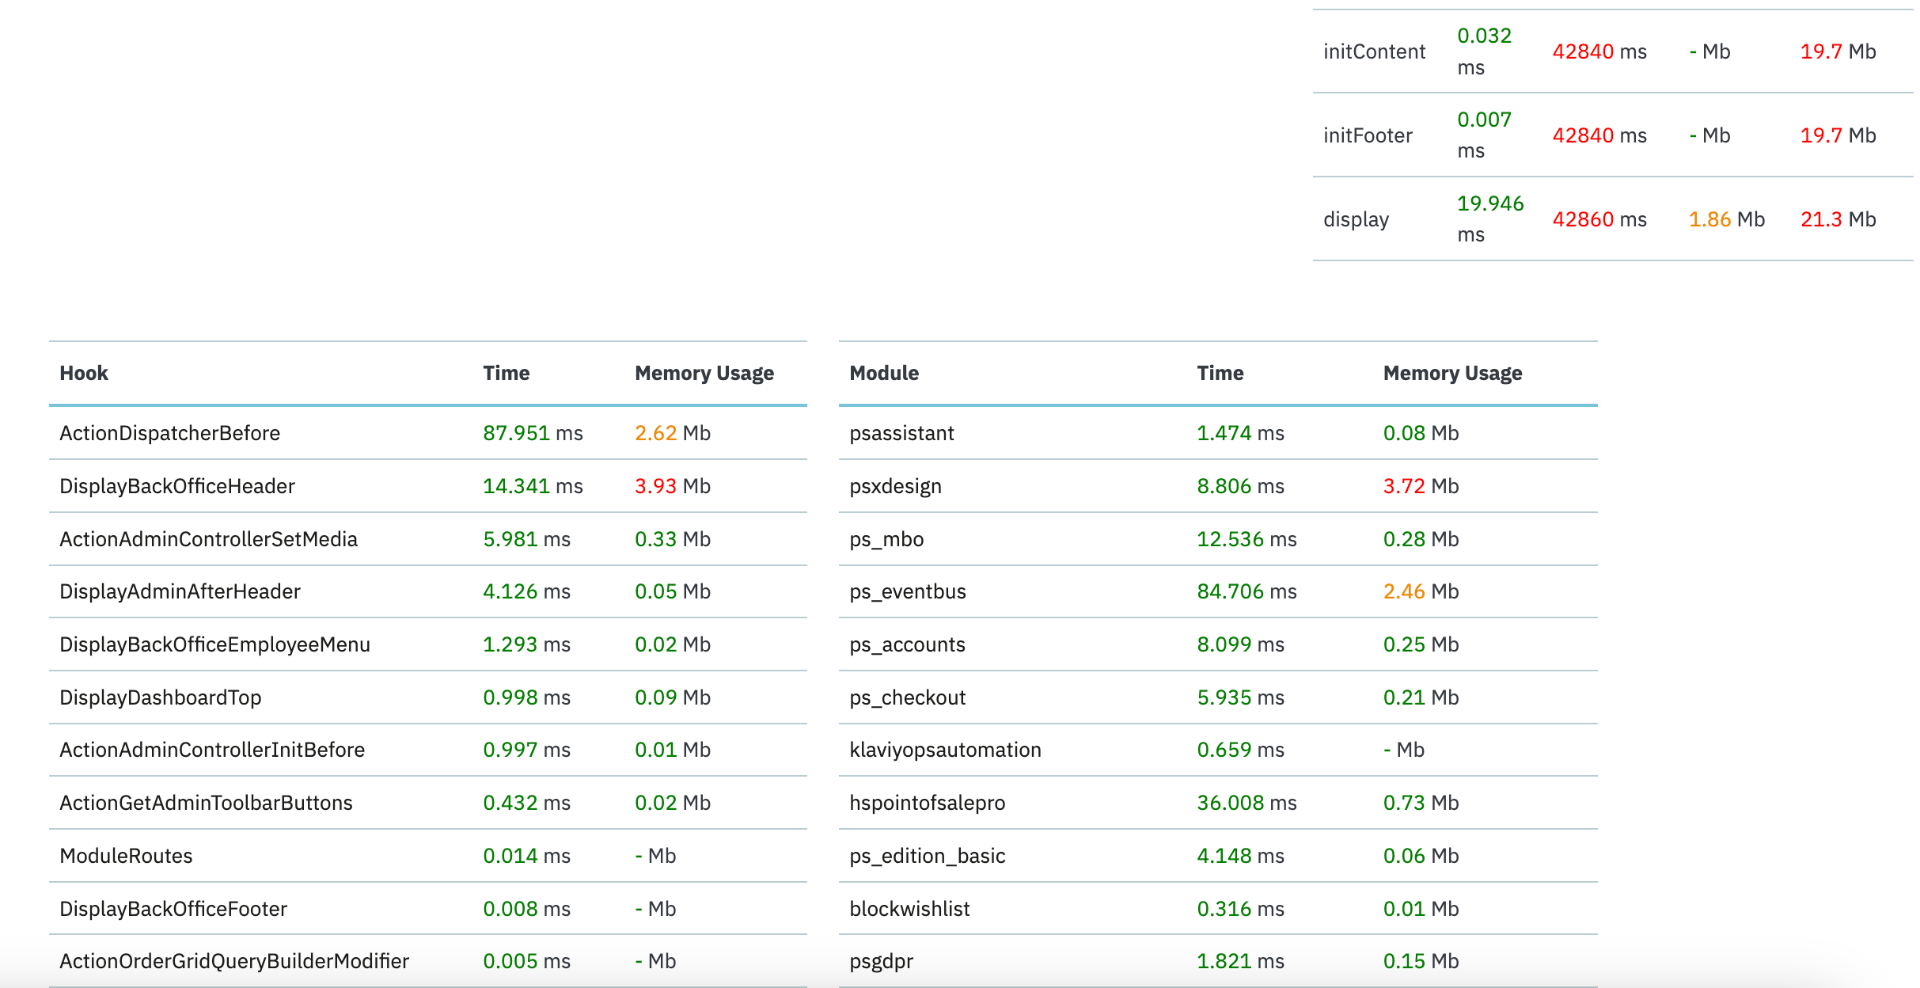Click the Hook column header
The image size is (1920, 988).
pyautogui.click(x=84, y=373)
